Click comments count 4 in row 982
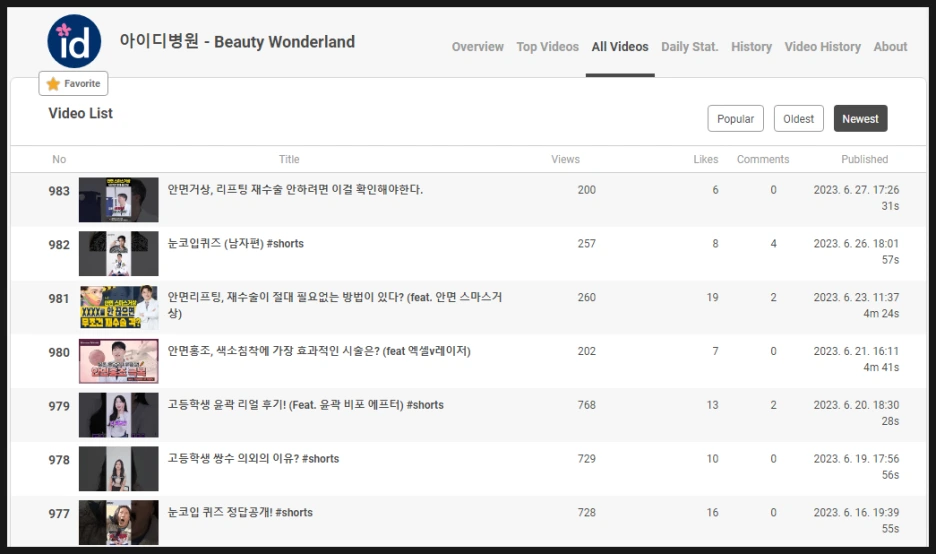Viewport: 936px width, 554px height. point(774,244)
